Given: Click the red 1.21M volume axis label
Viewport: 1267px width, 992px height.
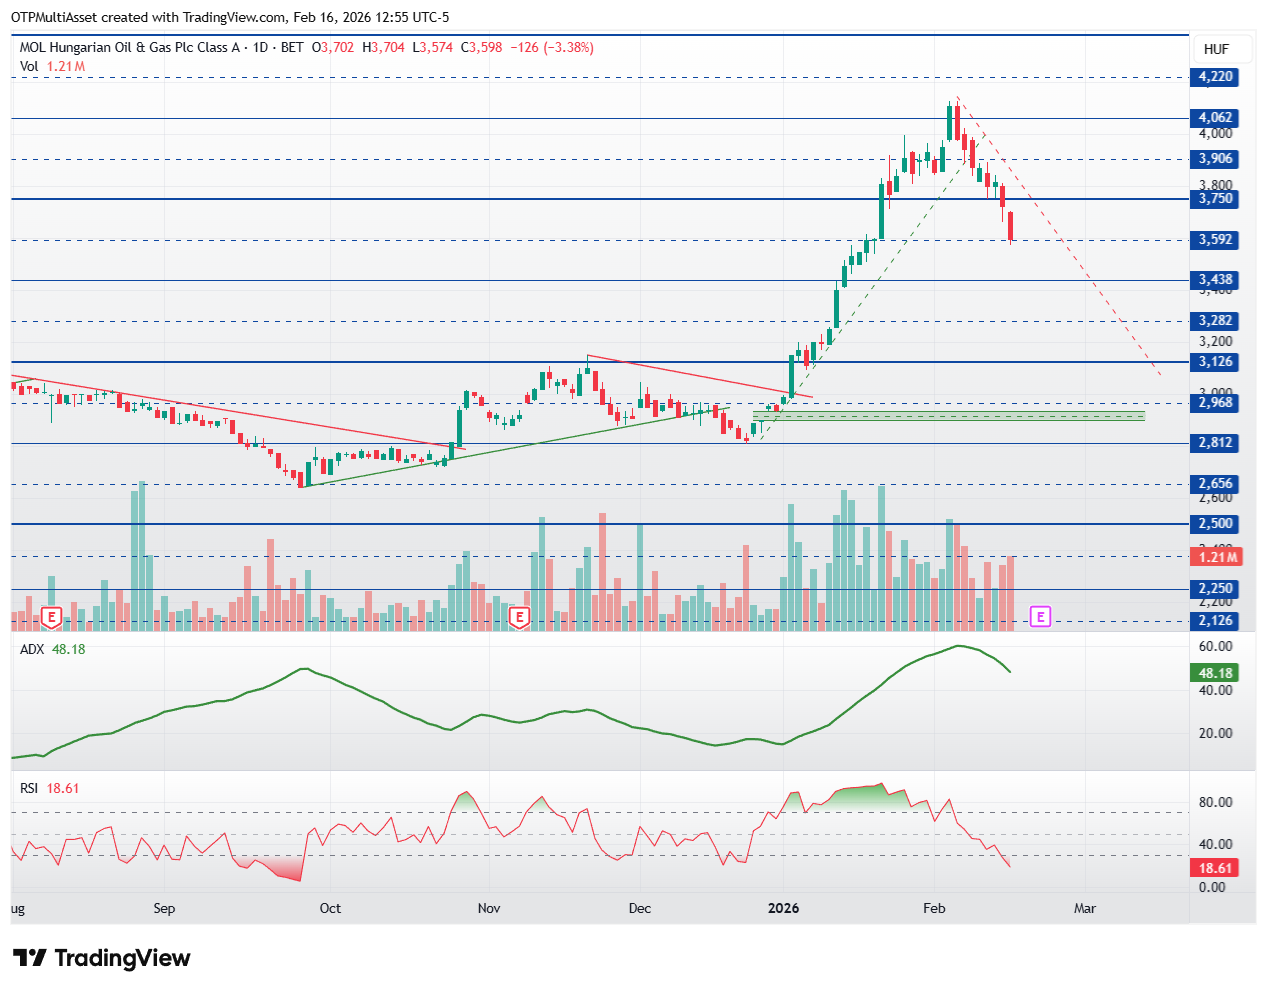Looking at the screenshot, I should coord(1216,557).
